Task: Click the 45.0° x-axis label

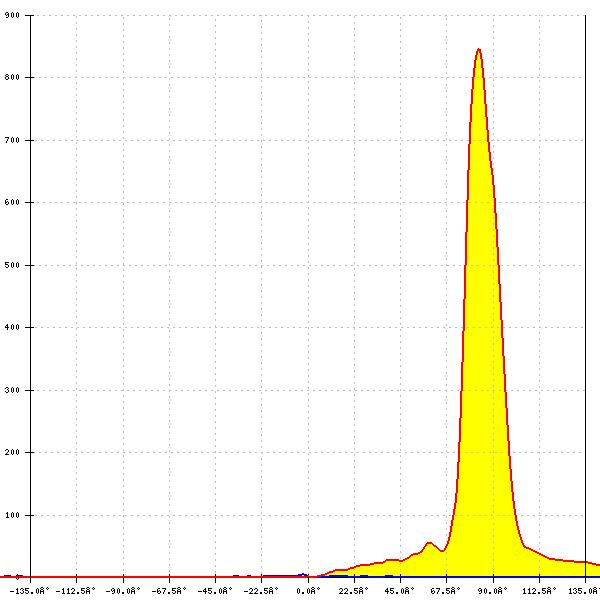Action: 400,591
